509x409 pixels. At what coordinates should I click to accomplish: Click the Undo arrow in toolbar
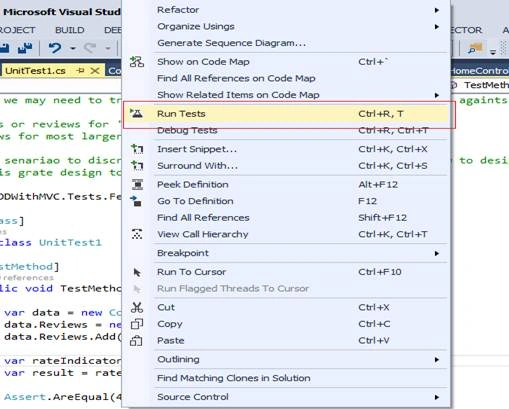pyautogui.click(x=55, y=48)
